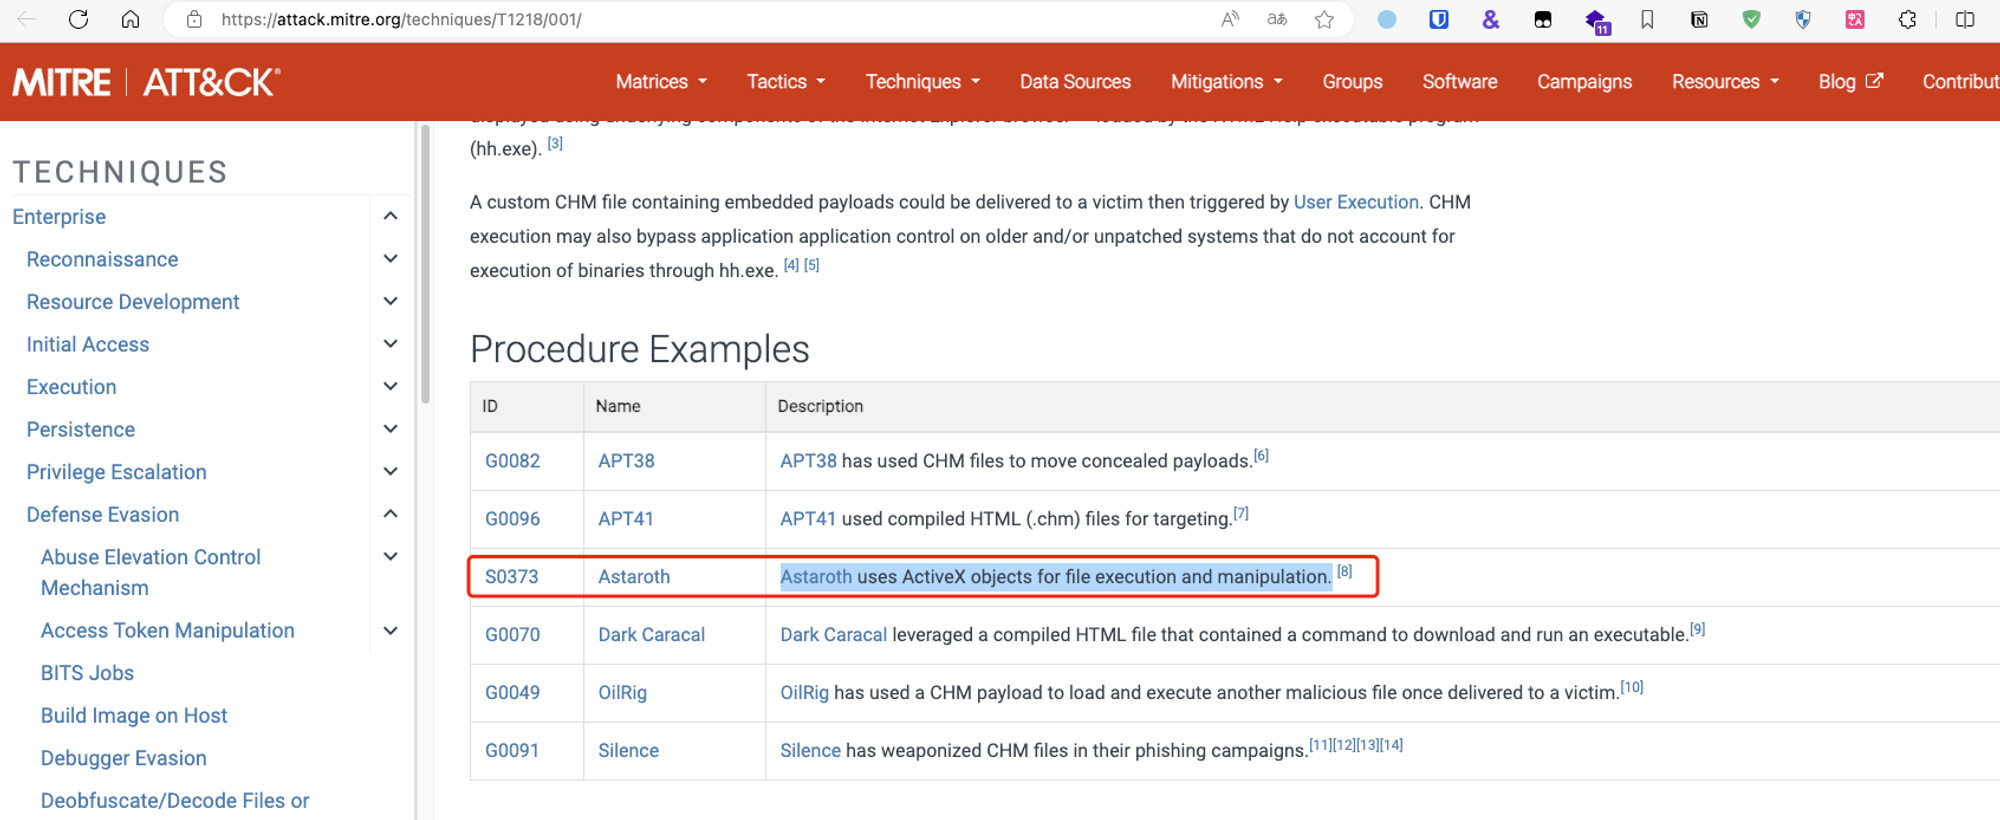Open the Bitwarden extension icon

tap(1438, 19)
